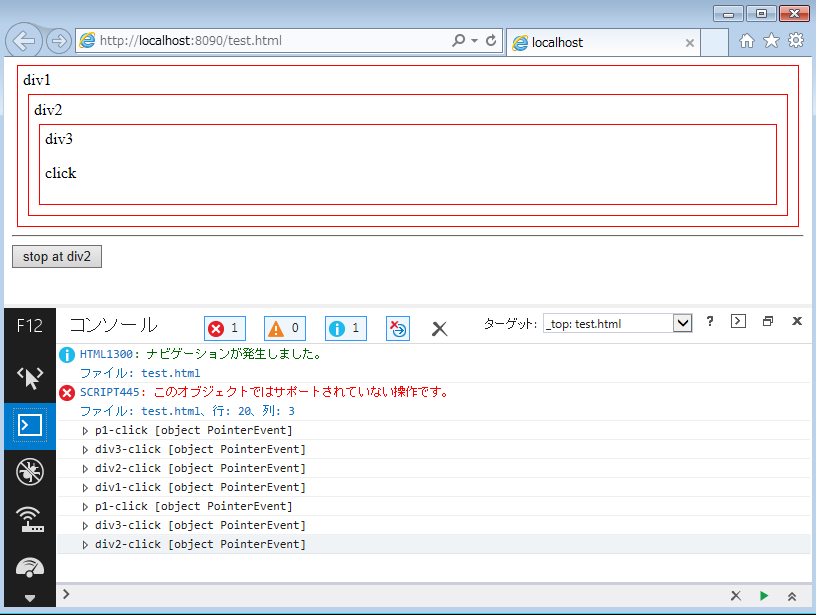Close the developer tools panel
The width and height of the screenshot is (816, 615).
[797, 321]
